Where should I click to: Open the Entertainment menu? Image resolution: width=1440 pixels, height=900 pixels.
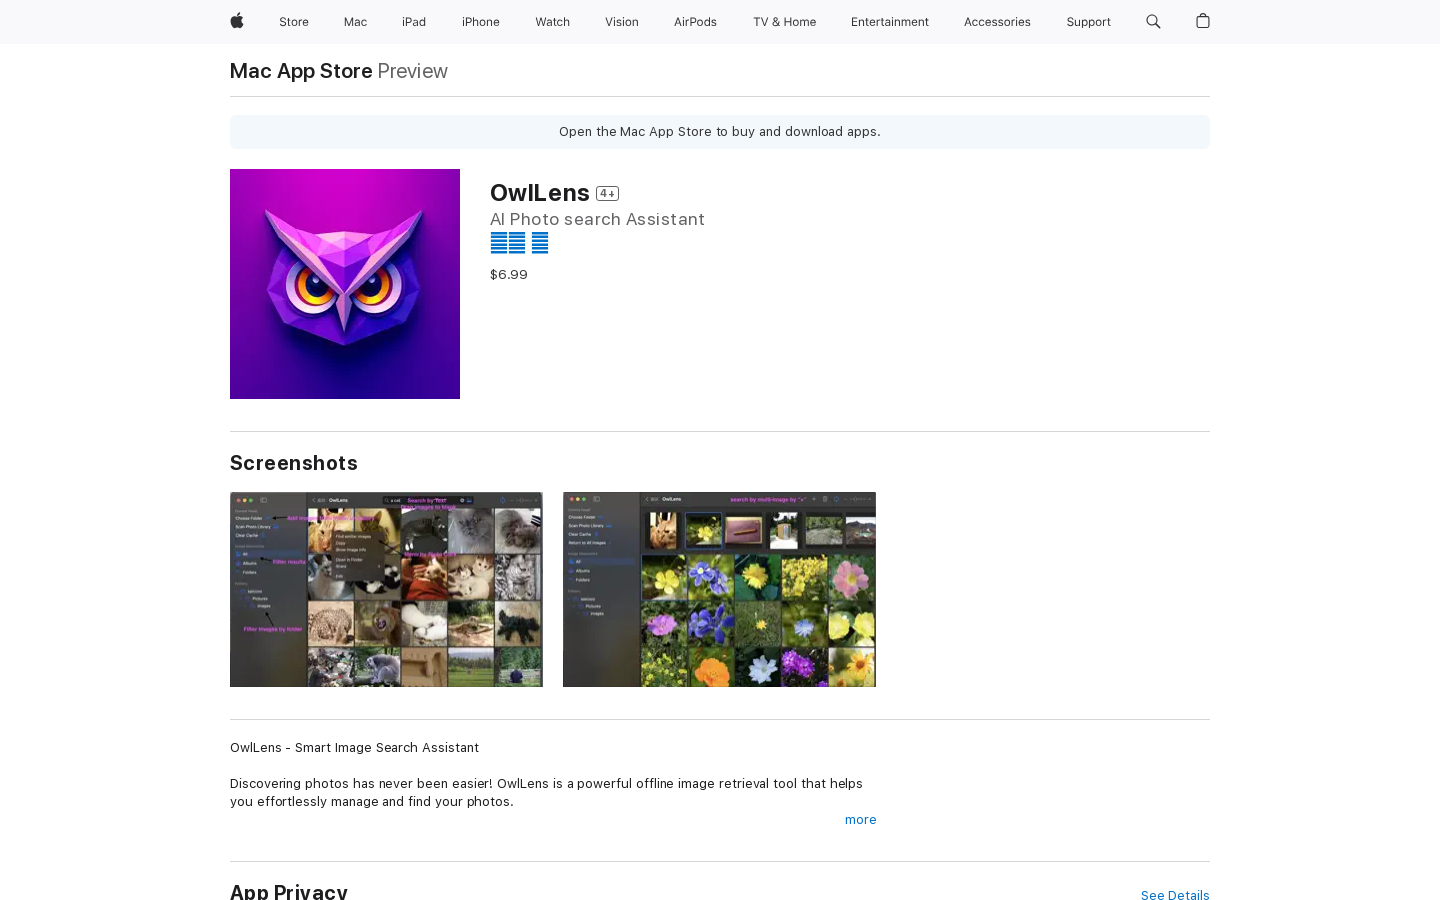890,22
